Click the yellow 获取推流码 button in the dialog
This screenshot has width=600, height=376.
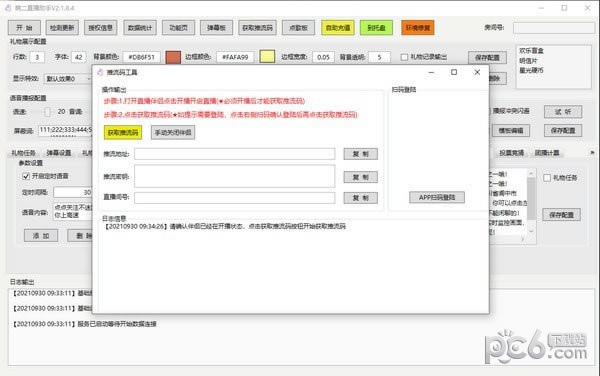pyautogui.click(x=123, y=132)
